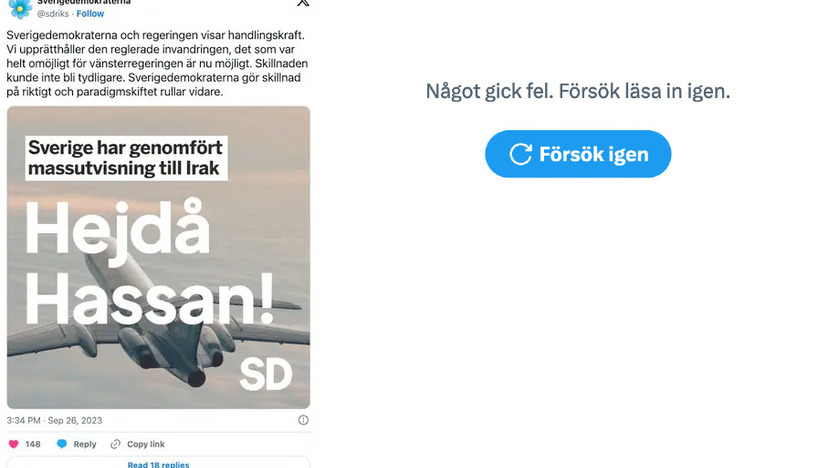This screenshot has width=828, height=468.
Task: Click the tweet text about handlingskraft
Action: 157,63
